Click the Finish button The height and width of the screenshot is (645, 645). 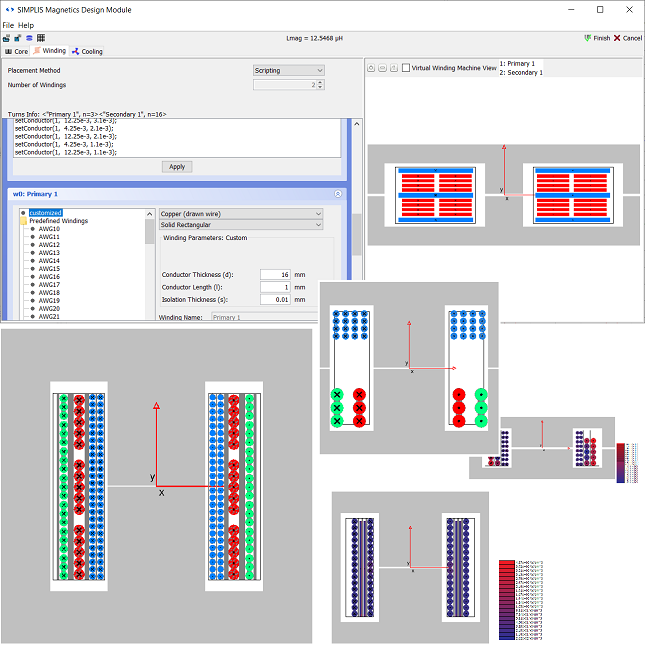pos(596,38)
